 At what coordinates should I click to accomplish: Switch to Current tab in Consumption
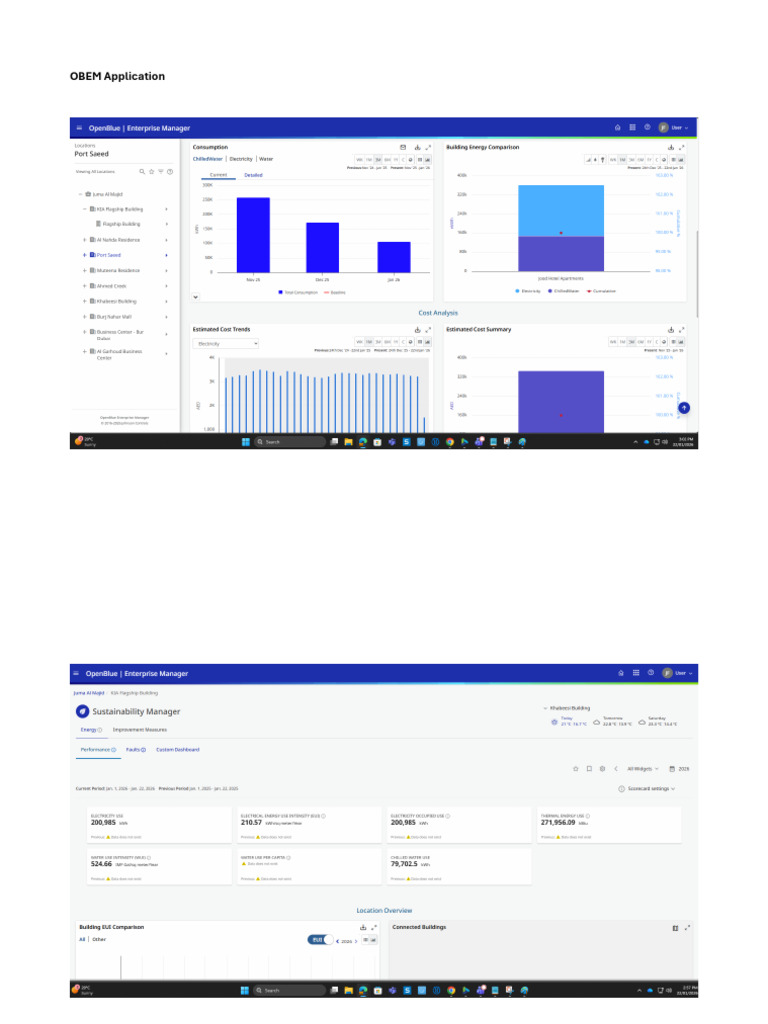[x=218, y=175]
